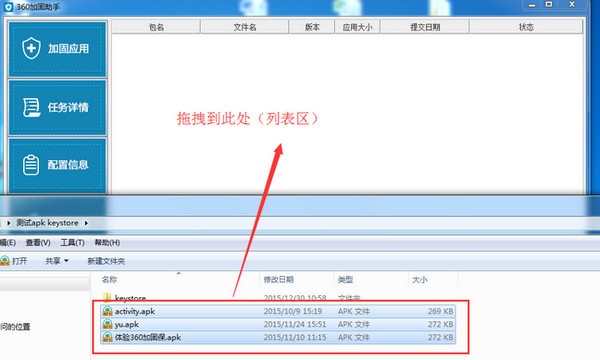This screenshot has width=600, height=360.
Task: Select the activity.apk file
Action: 278,311
